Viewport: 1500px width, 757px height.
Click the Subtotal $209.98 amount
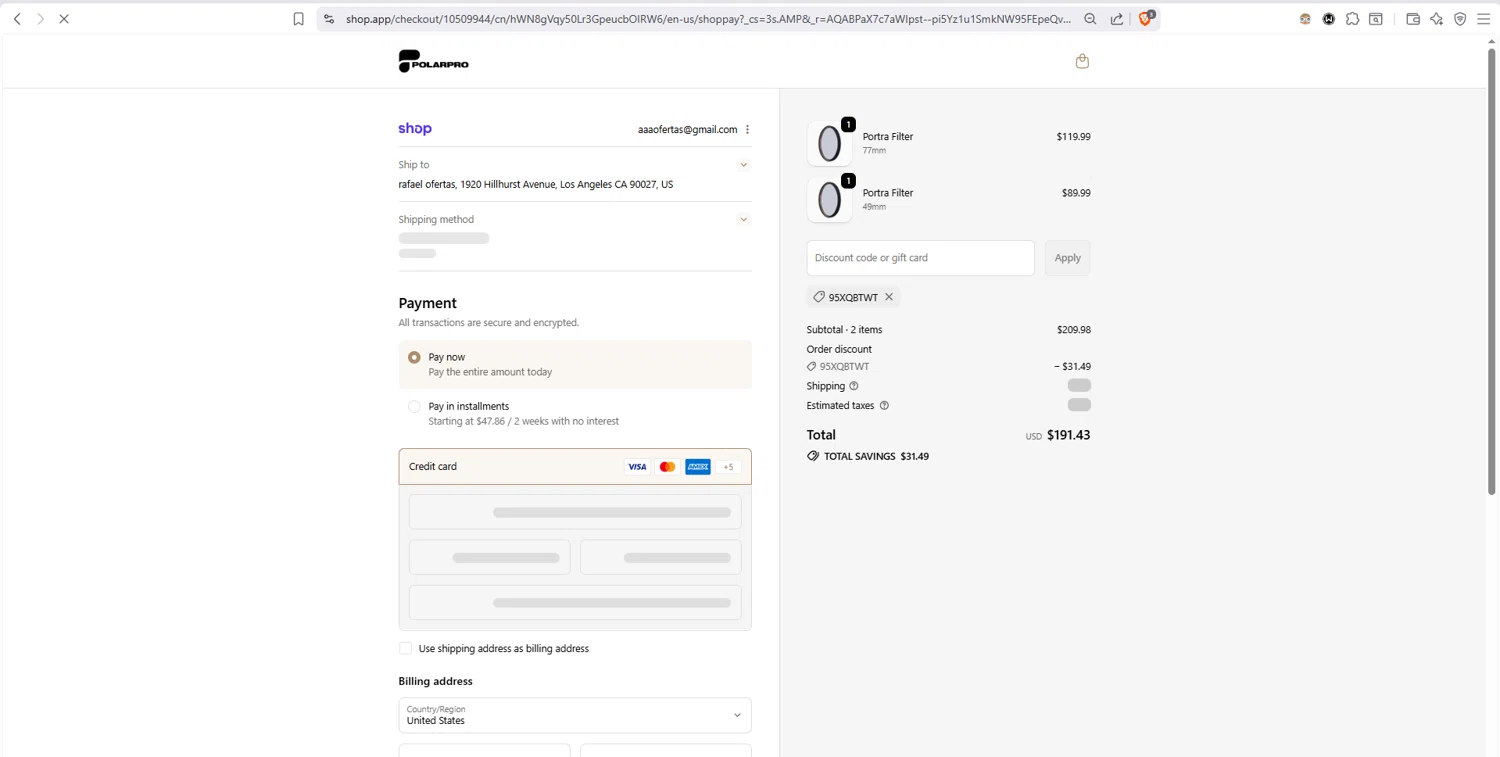[x=1074, y=330]
